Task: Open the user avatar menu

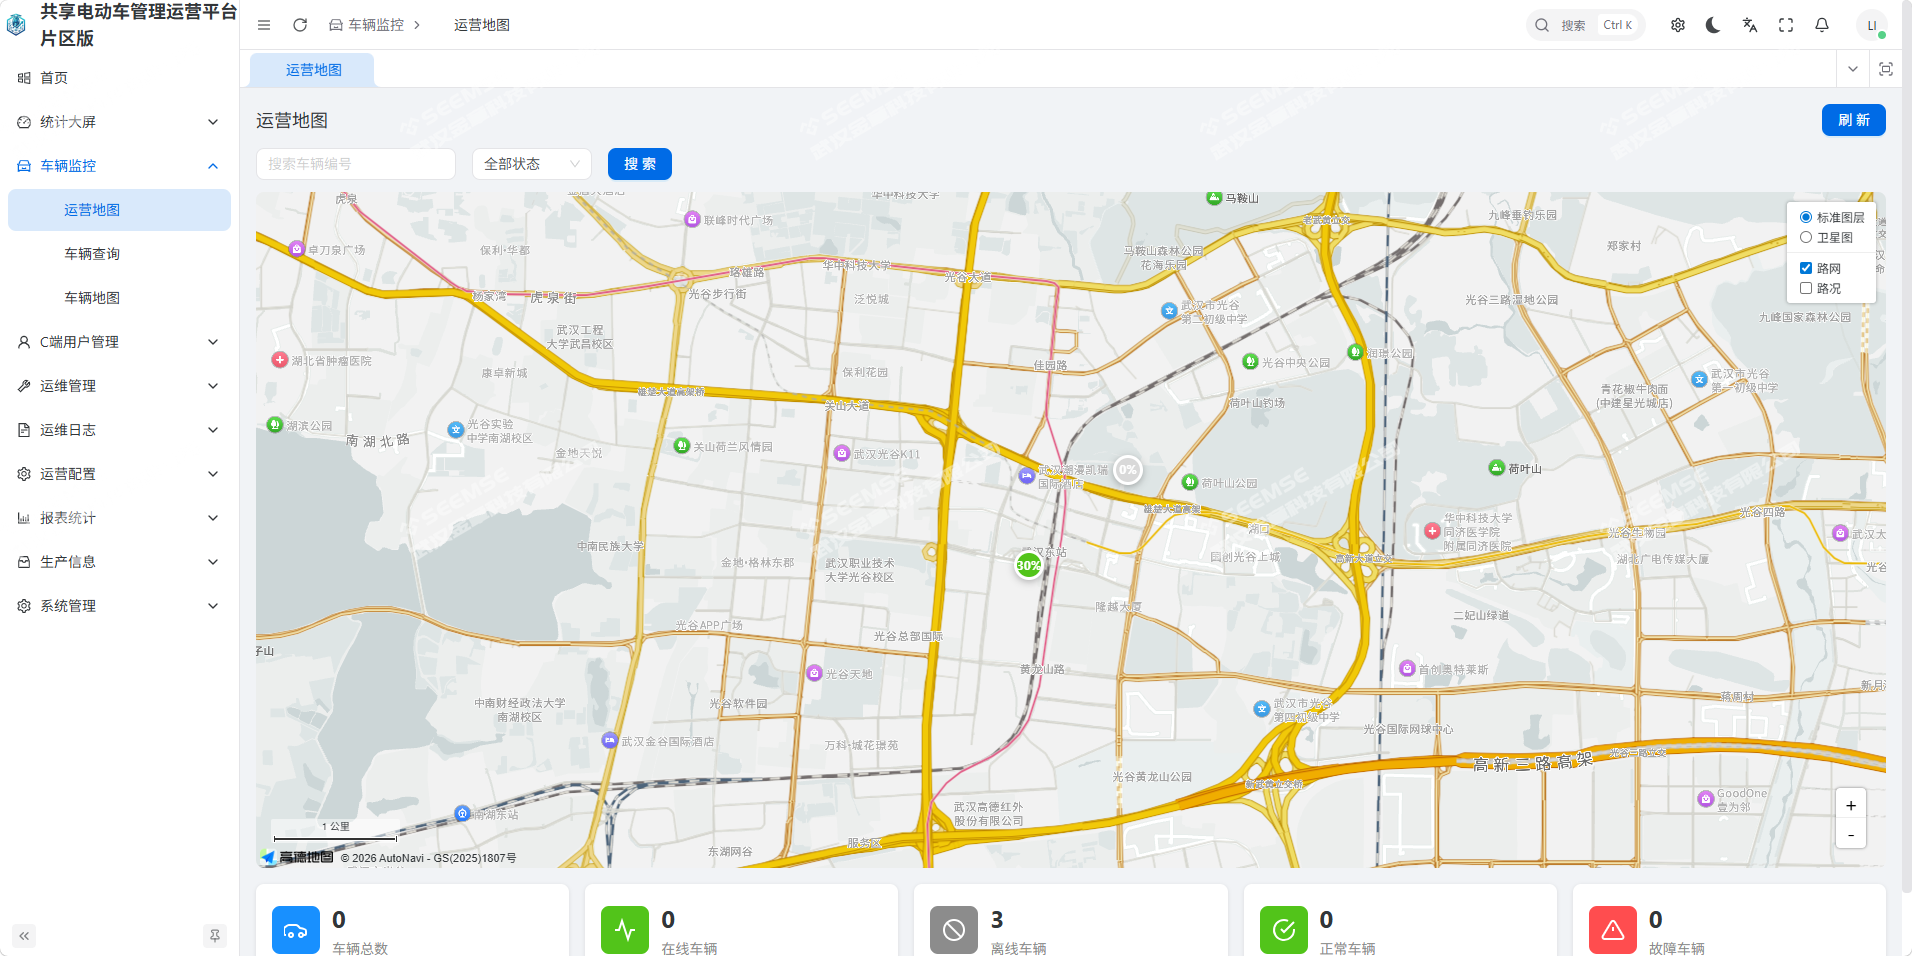Action: [1872, 25]
